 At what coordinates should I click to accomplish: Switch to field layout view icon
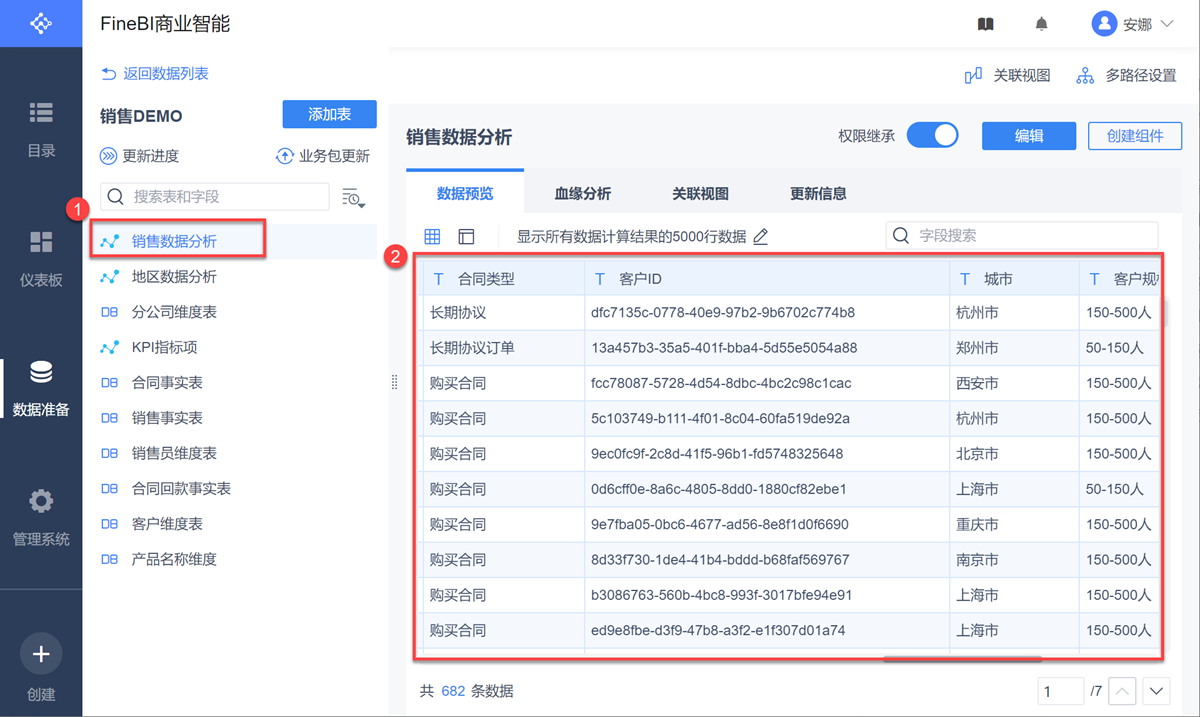[x=466, y=236]
